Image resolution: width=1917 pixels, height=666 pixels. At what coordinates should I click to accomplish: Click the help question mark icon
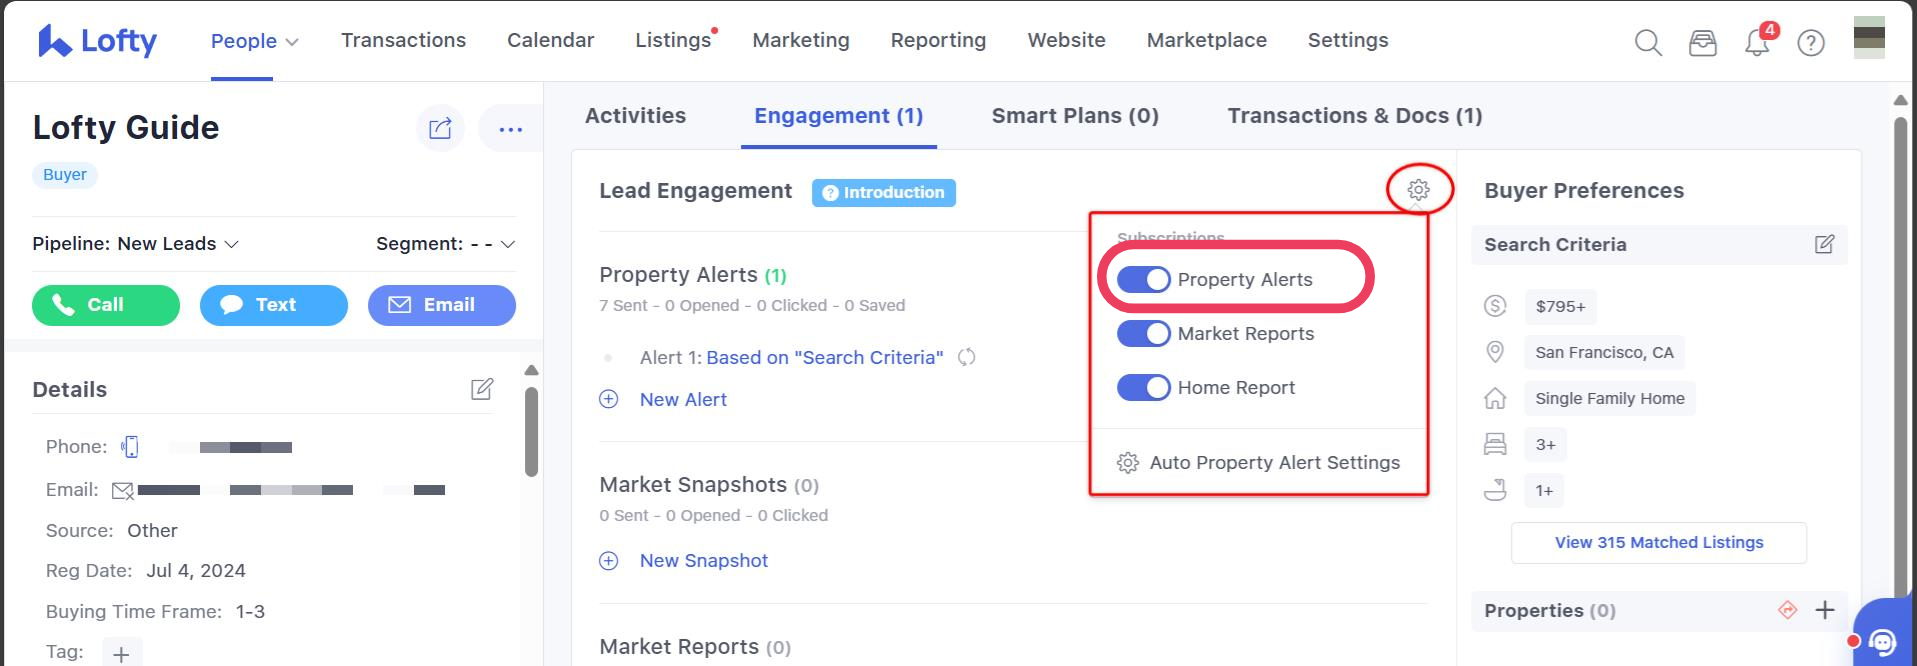click(1811, 43)
